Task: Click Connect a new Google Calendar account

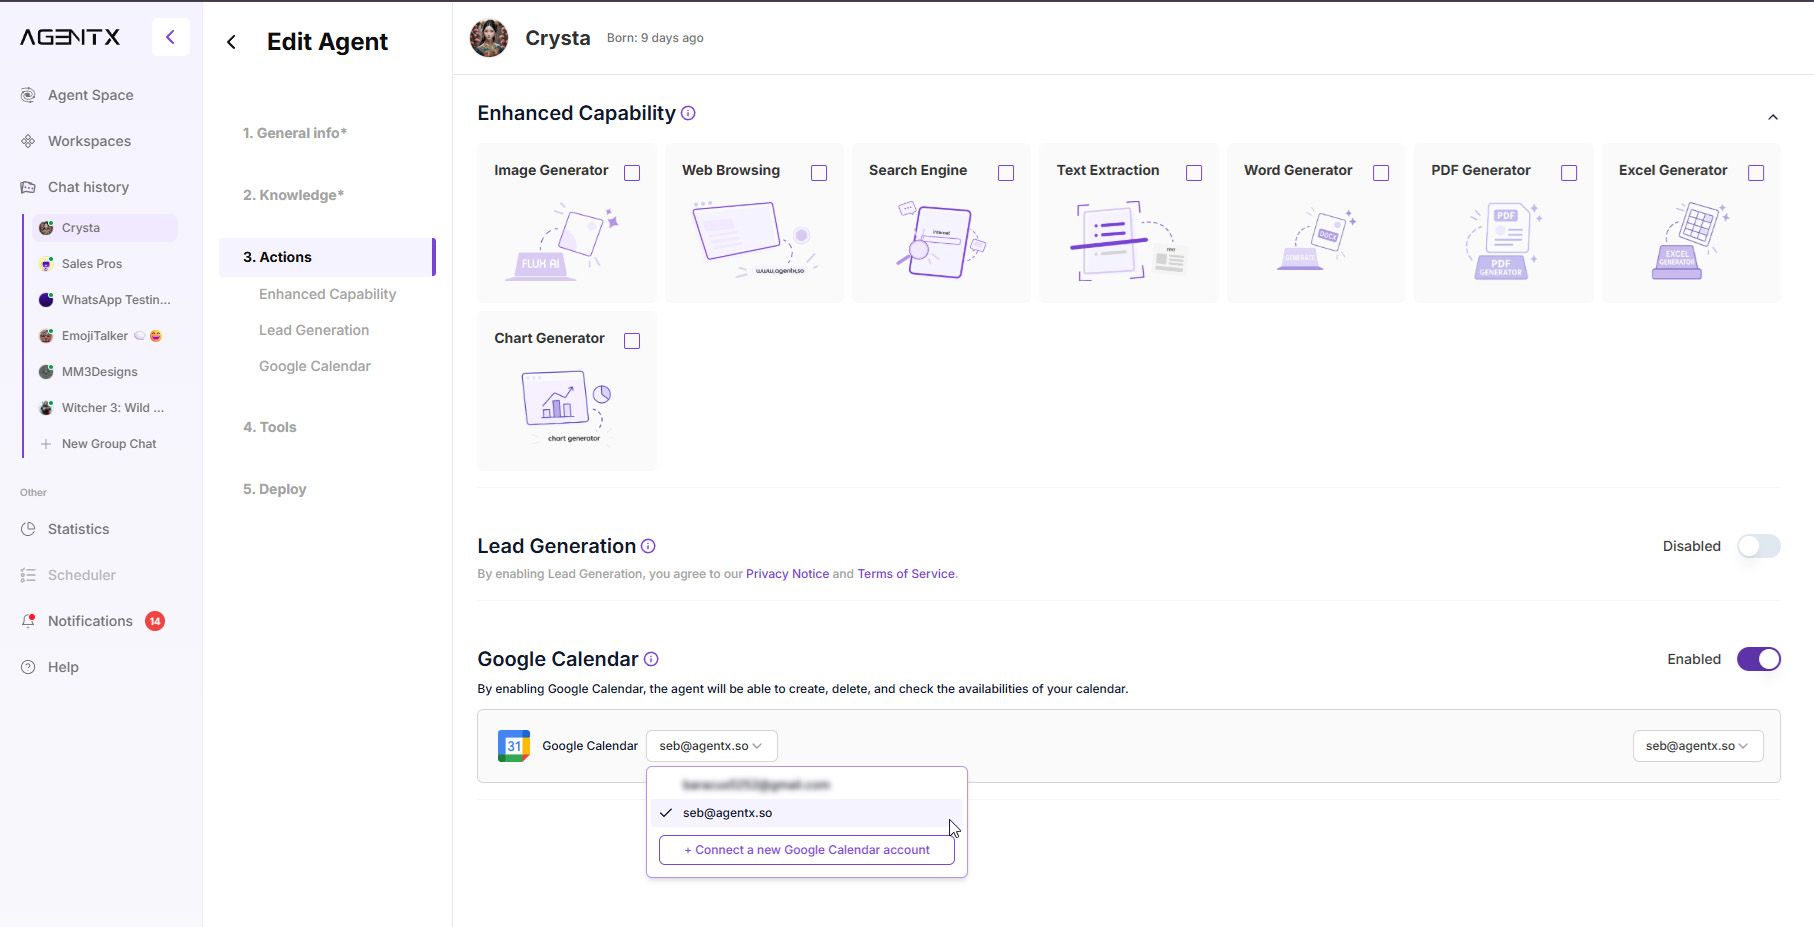Action: click(x=807, y=850)
